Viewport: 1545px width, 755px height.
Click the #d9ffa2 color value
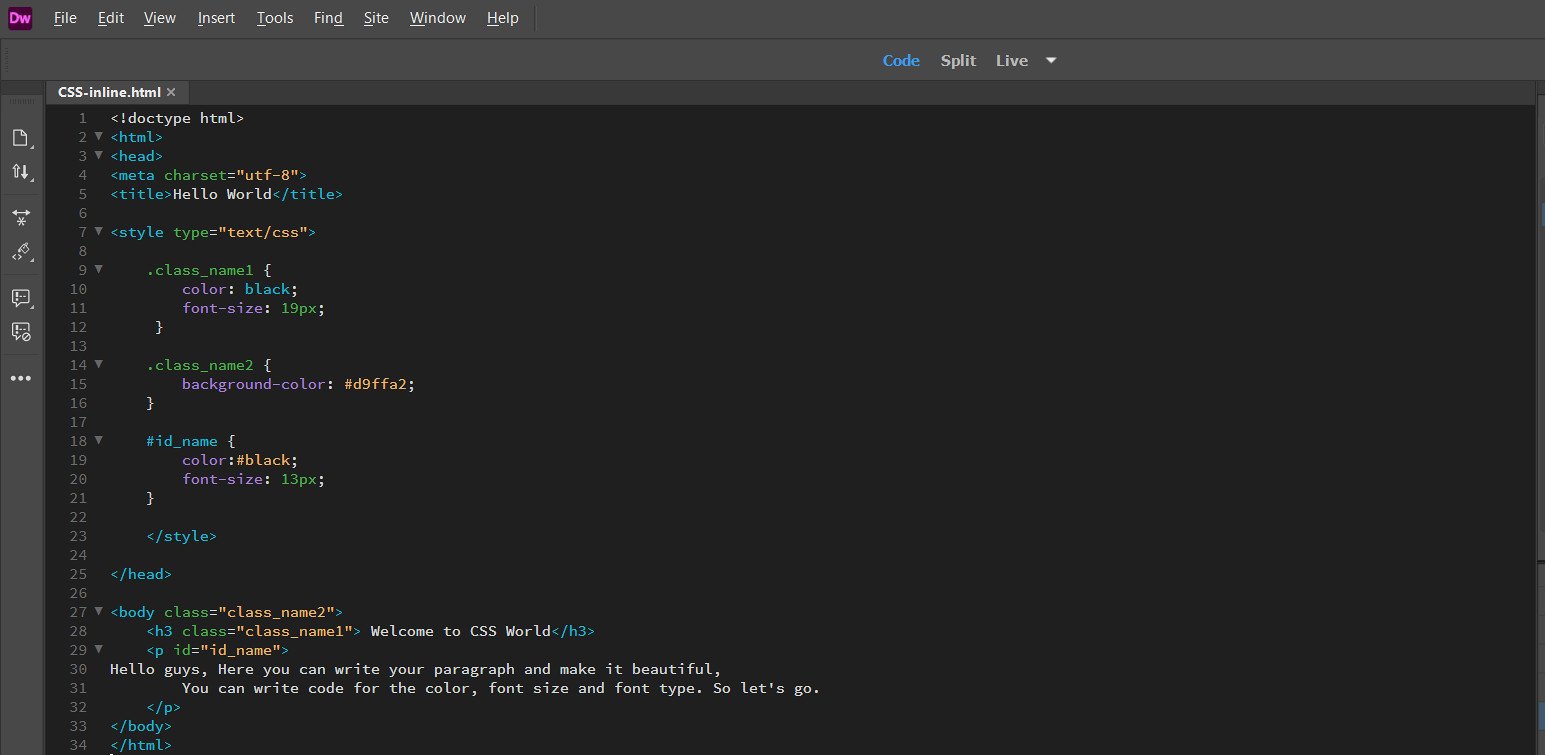pos(375,384)
